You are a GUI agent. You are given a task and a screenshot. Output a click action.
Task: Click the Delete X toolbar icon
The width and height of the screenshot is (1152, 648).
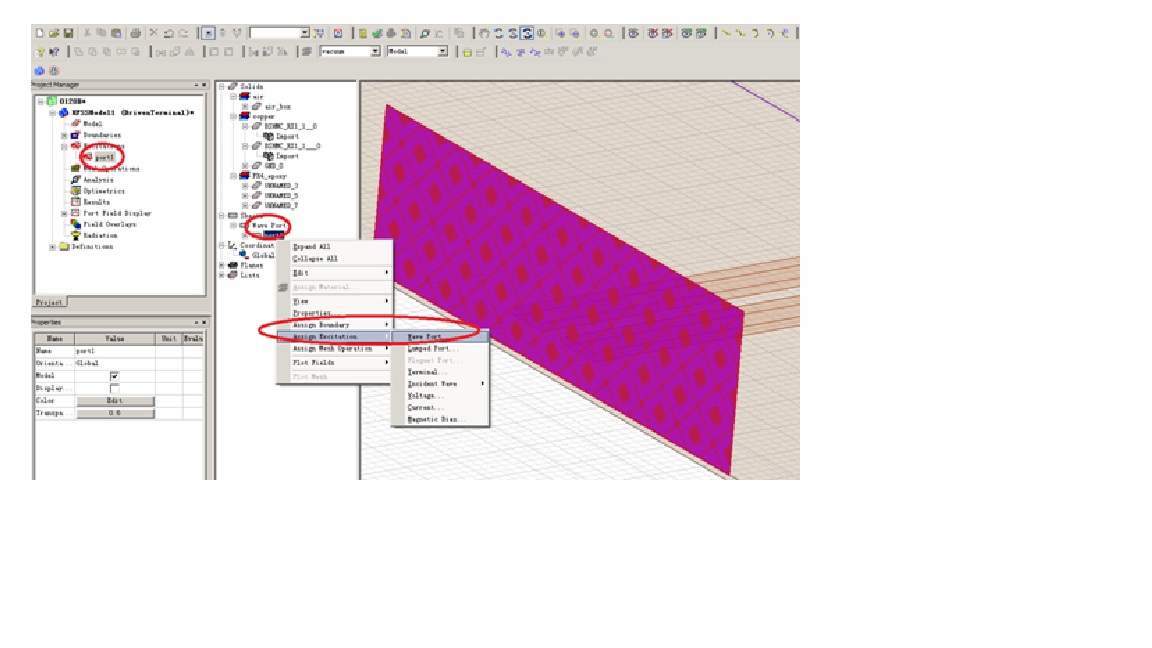154,33
